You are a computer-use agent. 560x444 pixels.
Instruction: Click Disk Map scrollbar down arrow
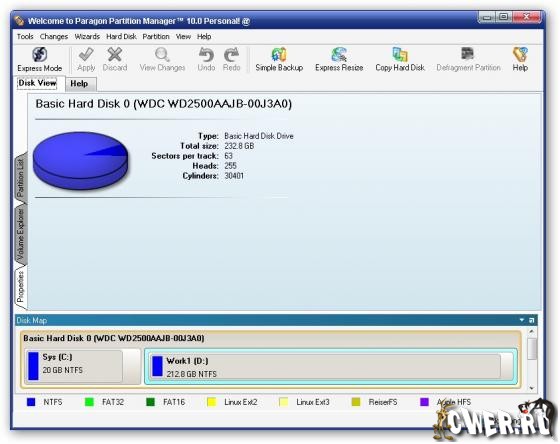(532, 388)
